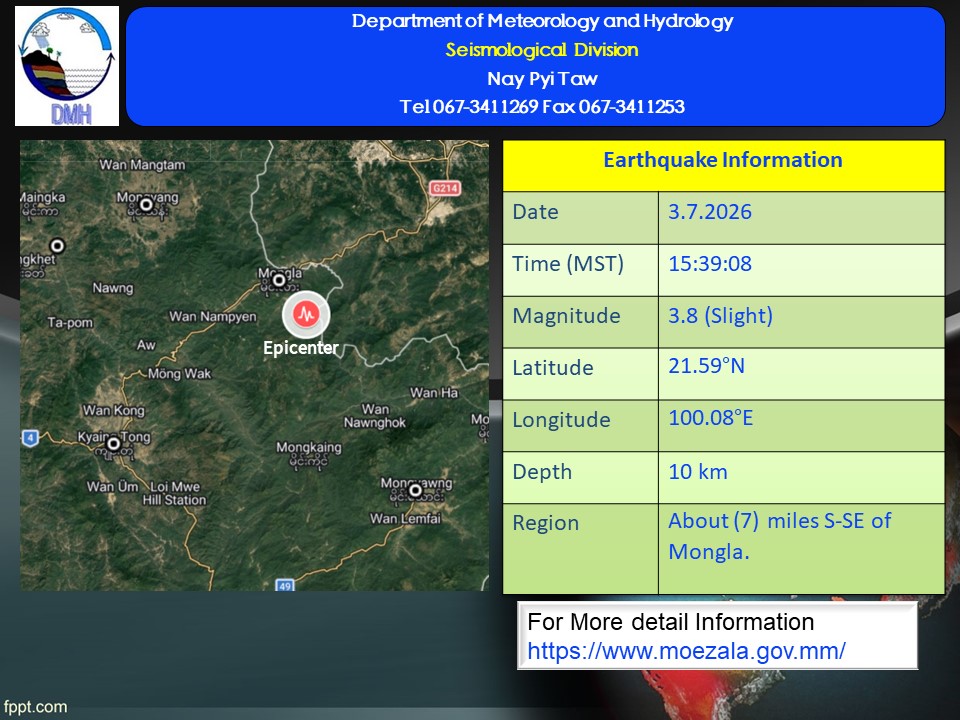This screenshot has width=960, height=720.
Task: Click the Mongyawng town marker
Action: click(416, 490)
